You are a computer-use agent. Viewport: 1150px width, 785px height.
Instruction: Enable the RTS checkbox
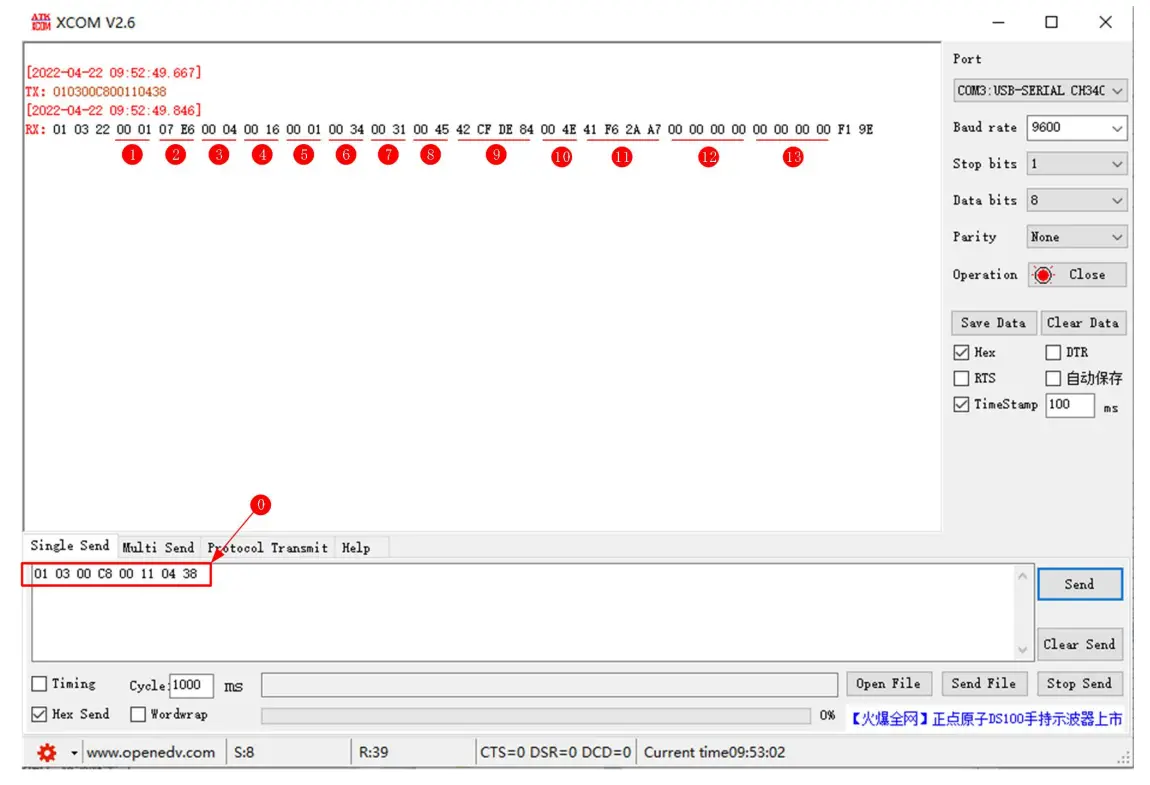(x=961, y=378)
